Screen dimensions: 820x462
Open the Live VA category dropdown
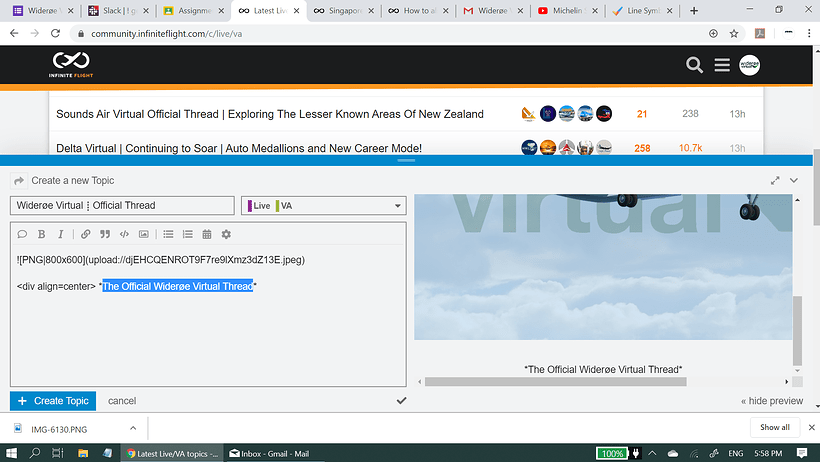[324, 206]
